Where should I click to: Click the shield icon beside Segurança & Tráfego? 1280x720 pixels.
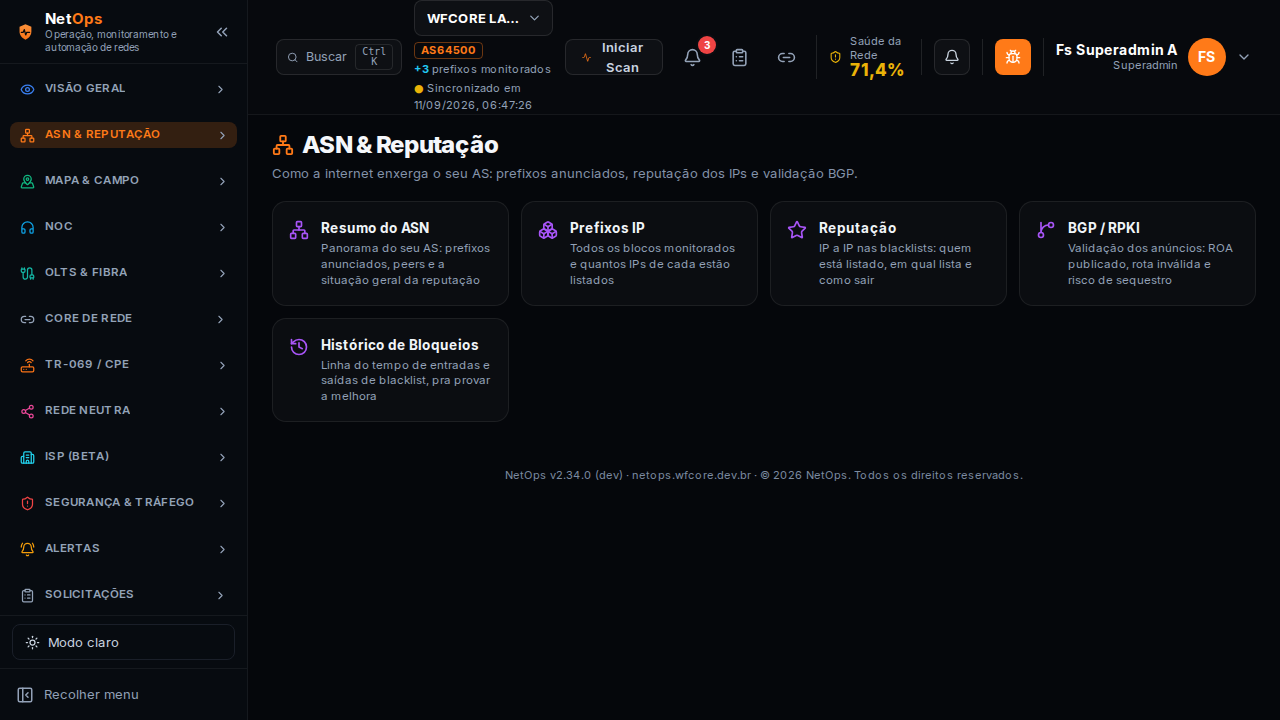[x=28, y=503]
